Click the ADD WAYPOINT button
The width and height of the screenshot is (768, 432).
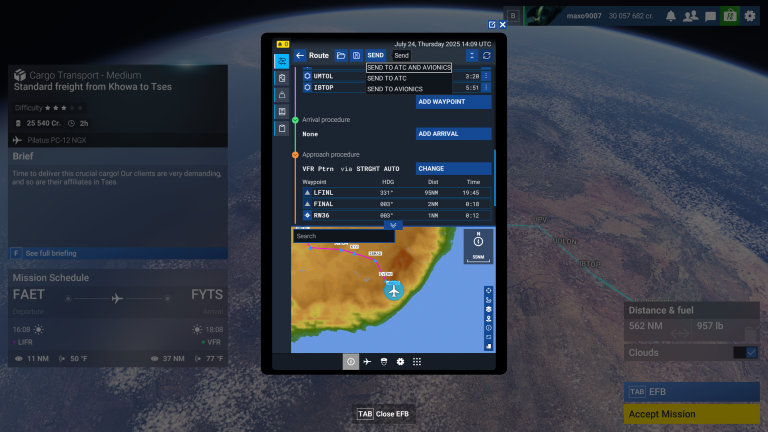coord(454,102)
